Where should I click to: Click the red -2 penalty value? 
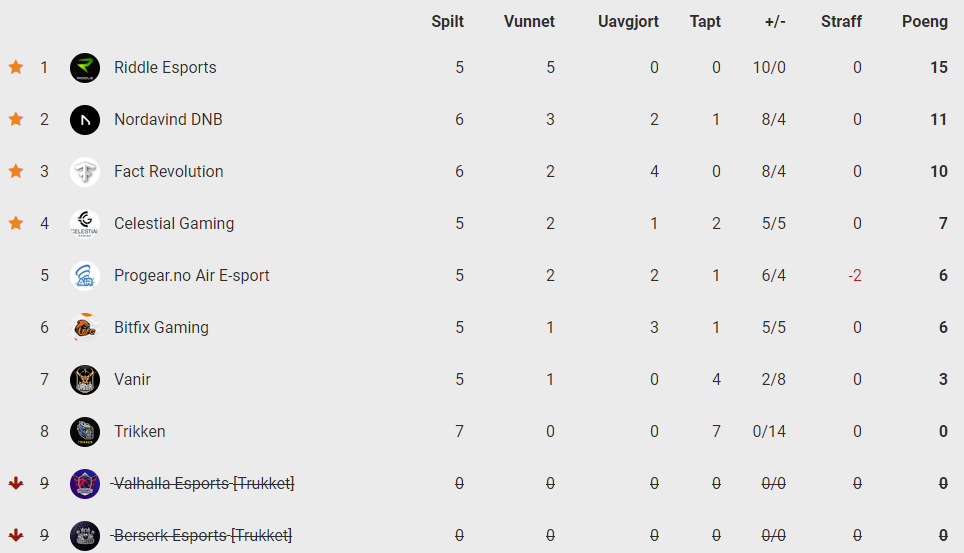tap(855, 276)
